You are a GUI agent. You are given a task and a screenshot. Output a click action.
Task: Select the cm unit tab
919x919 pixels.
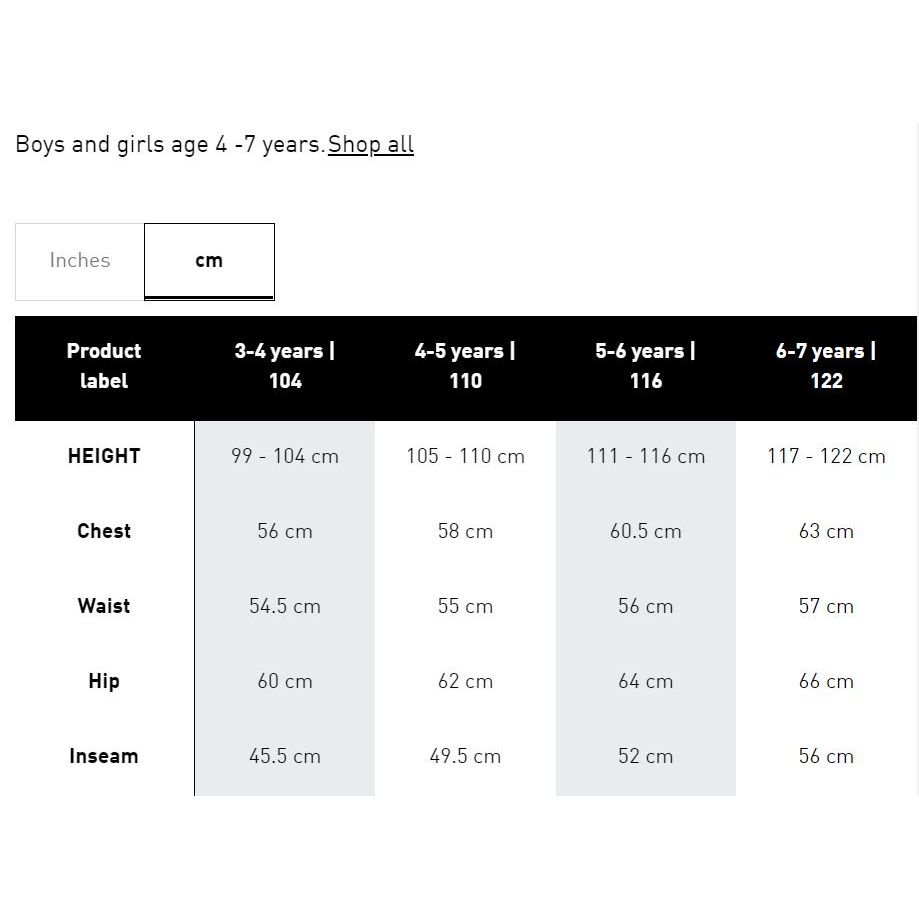[209, 260]
